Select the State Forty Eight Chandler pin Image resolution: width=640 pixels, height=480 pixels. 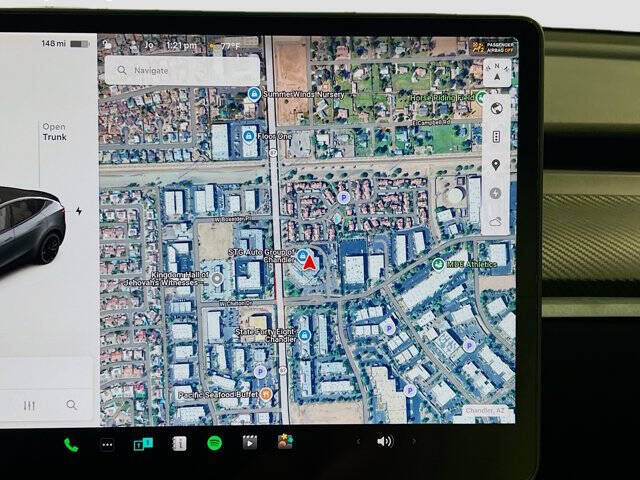click(x=304, y=335)
